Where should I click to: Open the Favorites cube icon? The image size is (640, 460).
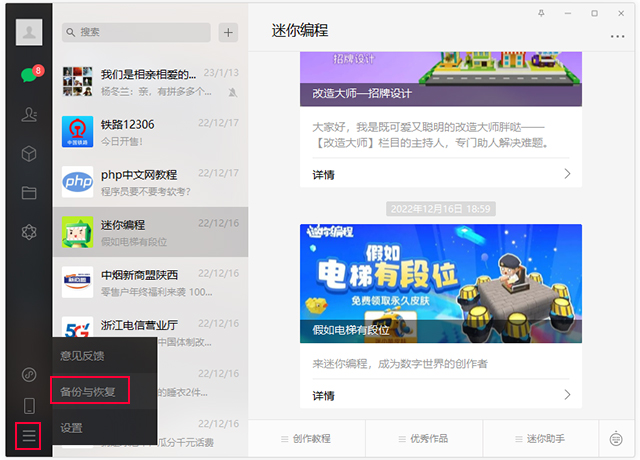tap(29, 154)
